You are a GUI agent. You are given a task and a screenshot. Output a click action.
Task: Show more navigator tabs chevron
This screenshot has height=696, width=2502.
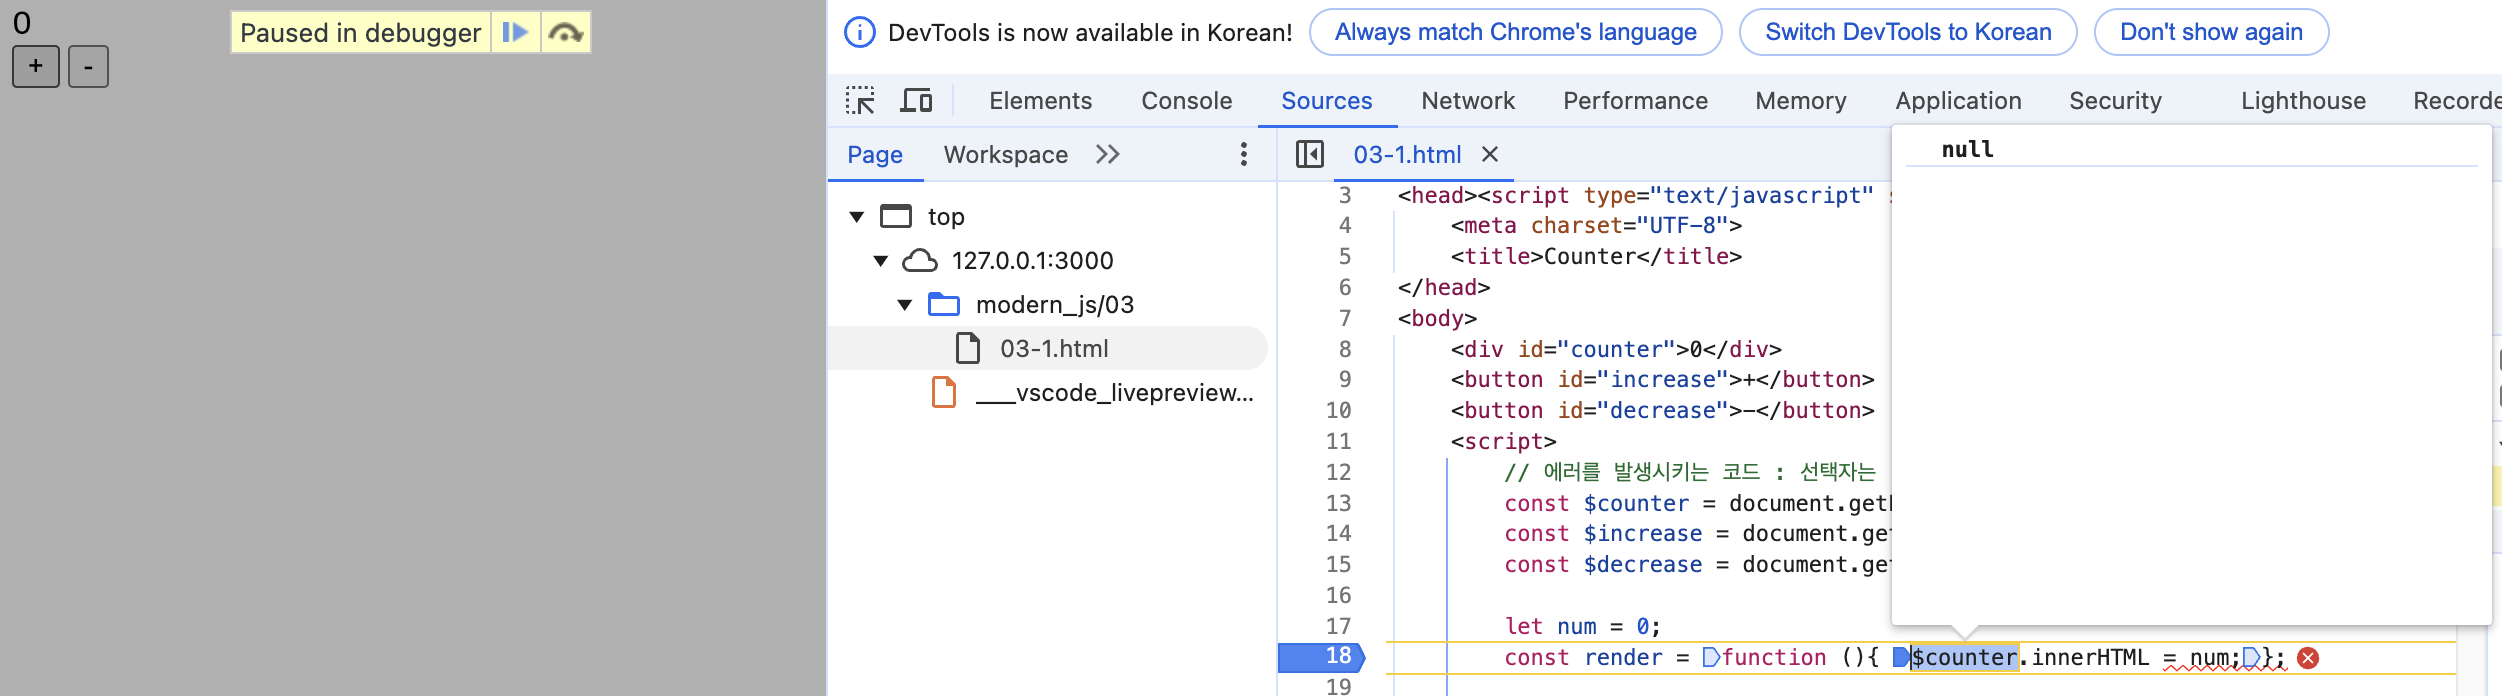pos(1107,155)
